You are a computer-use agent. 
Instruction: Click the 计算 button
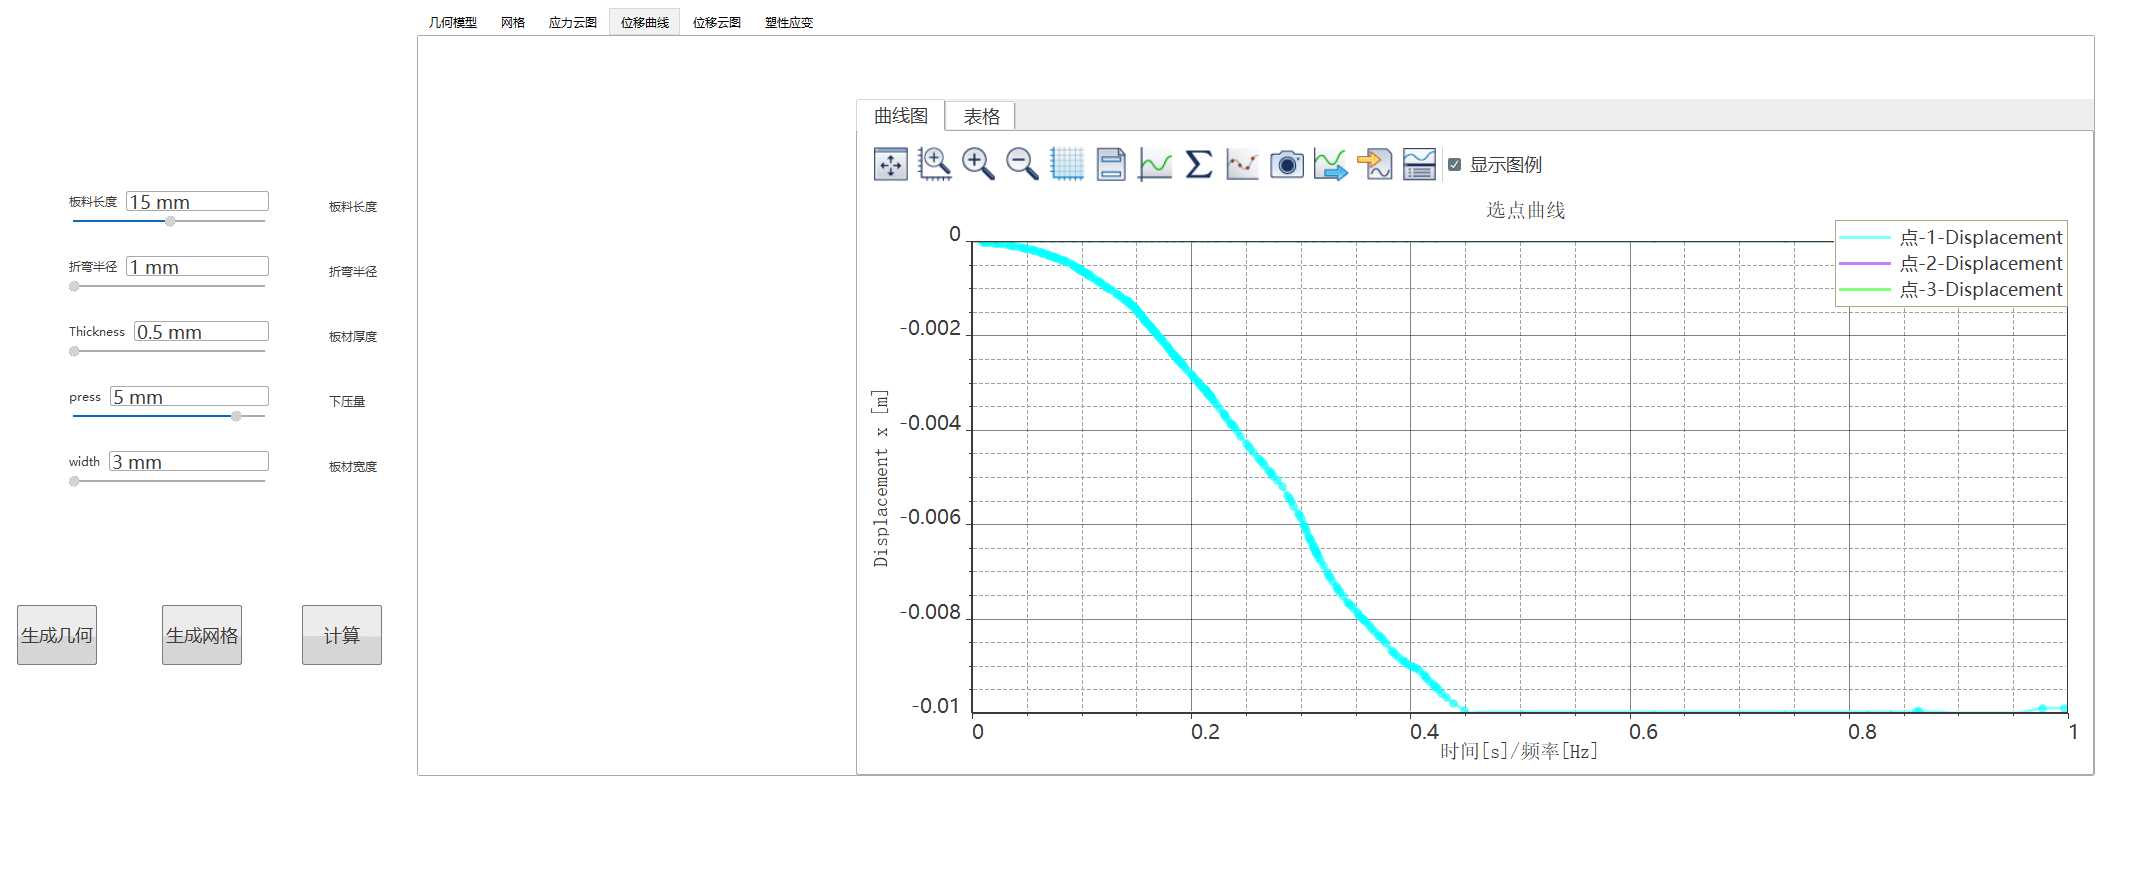342,635
